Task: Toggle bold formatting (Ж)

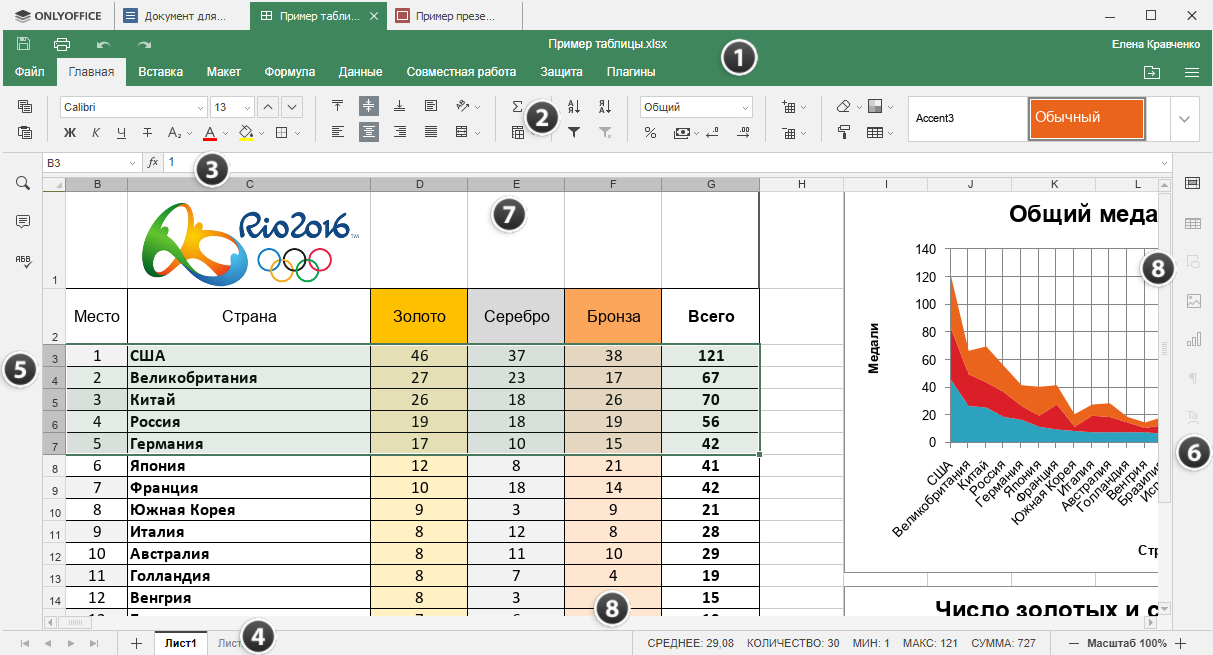Action: tap(70, 132)
